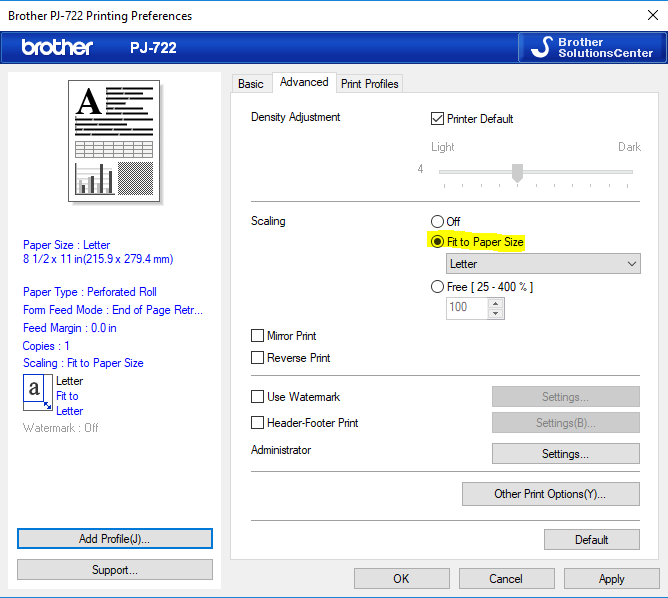The image size is (668, 598).
Task: Select the Advanced tab
Action: [x=304, y=82]
